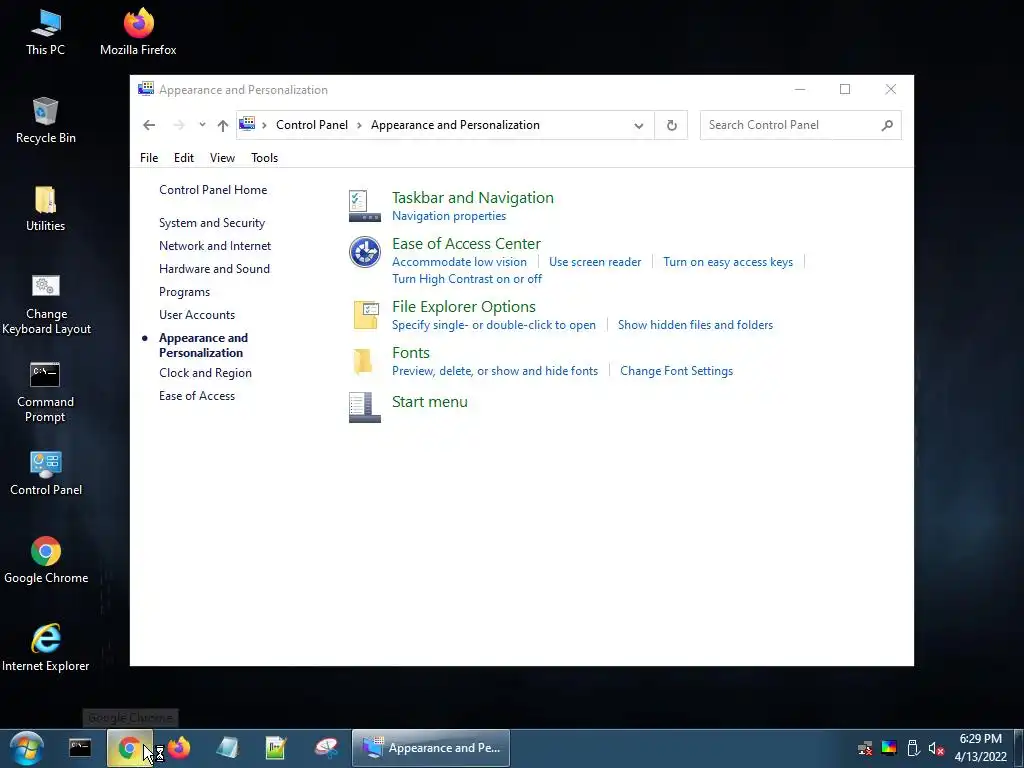Open Clock and Region category

tap(205, 373)
